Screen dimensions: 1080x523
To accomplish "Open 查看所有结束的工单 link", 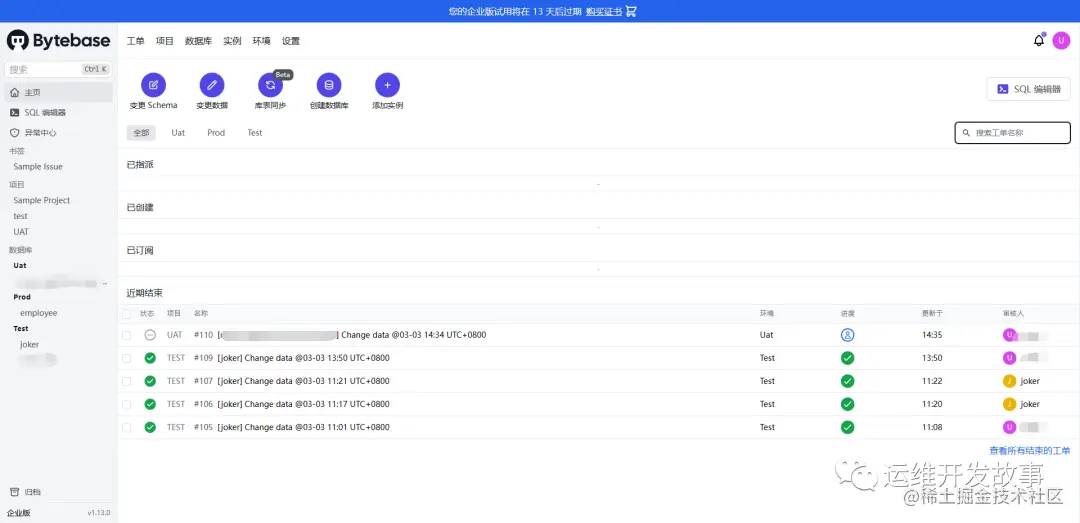I will (1030, 451).
